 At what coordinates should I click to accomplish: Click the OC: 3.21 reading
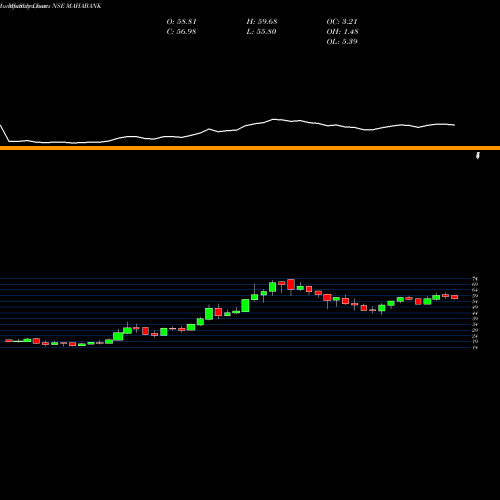click(x=342, y=22)
